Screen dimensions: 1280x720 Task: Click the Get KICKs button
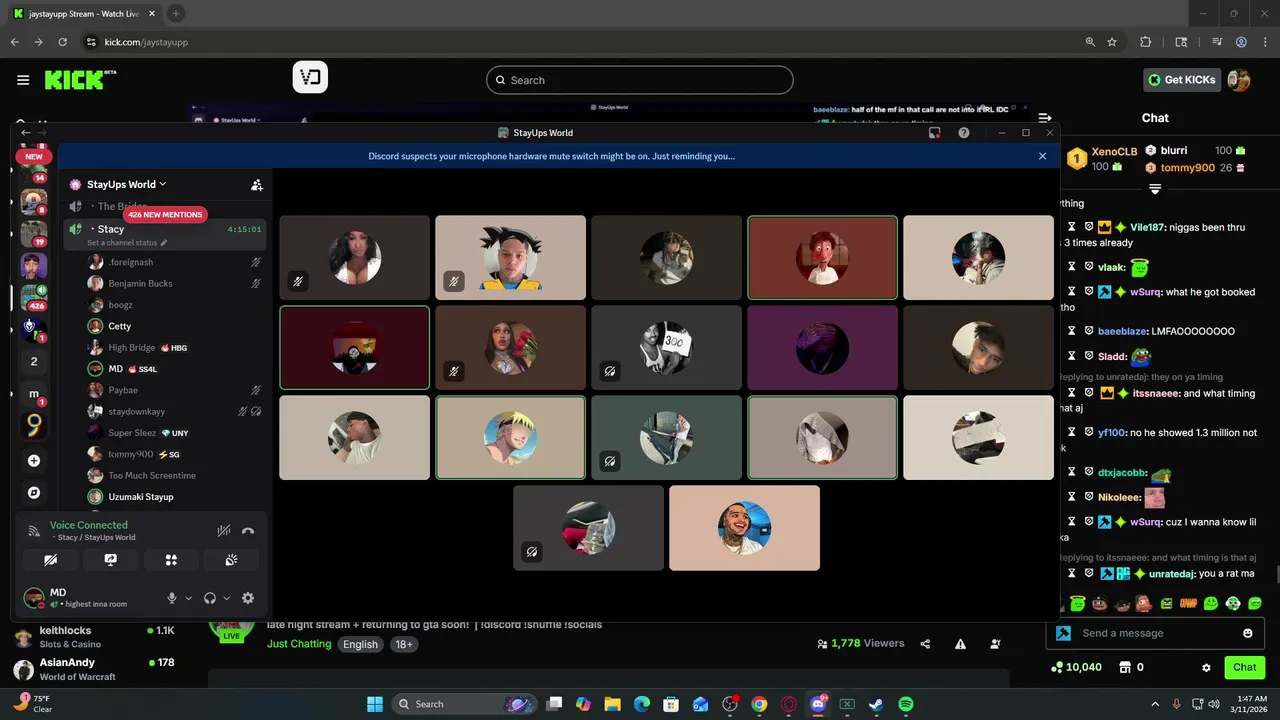point(1182,80)
